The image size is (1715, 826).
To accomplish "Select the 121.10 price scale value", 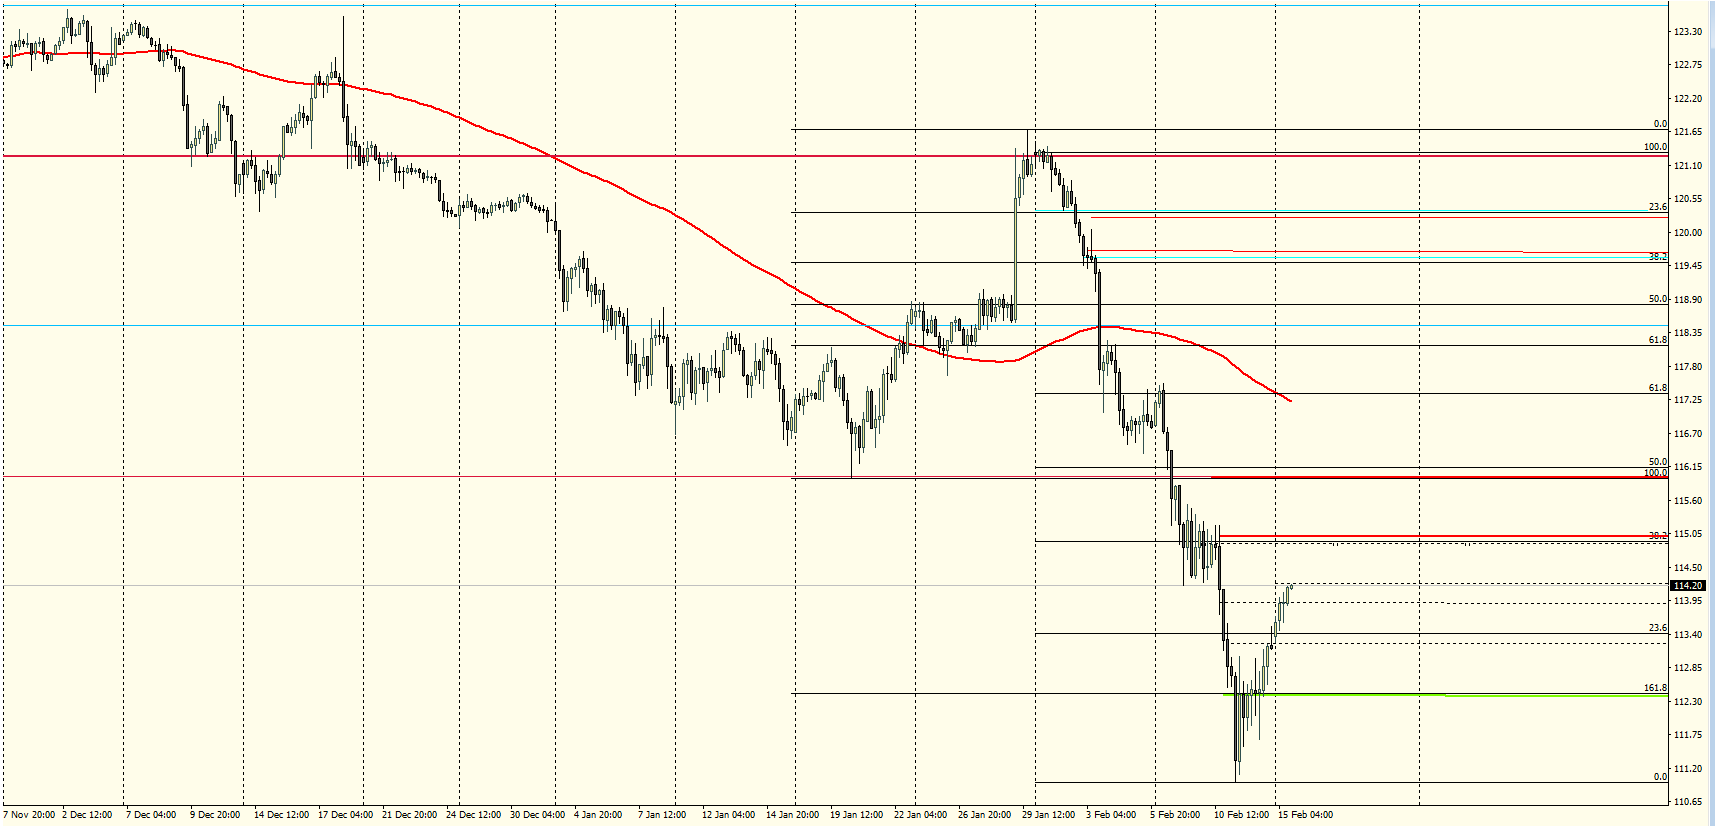I will [1688, 166].
